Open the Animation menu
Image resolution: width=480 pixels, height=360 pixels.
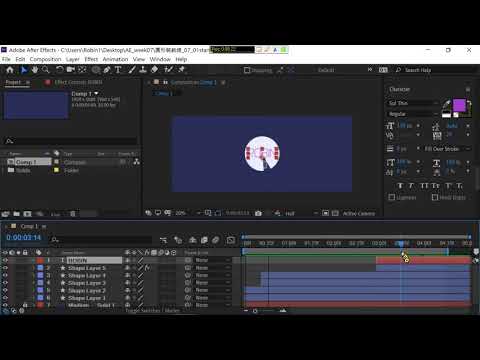[115, 59]
